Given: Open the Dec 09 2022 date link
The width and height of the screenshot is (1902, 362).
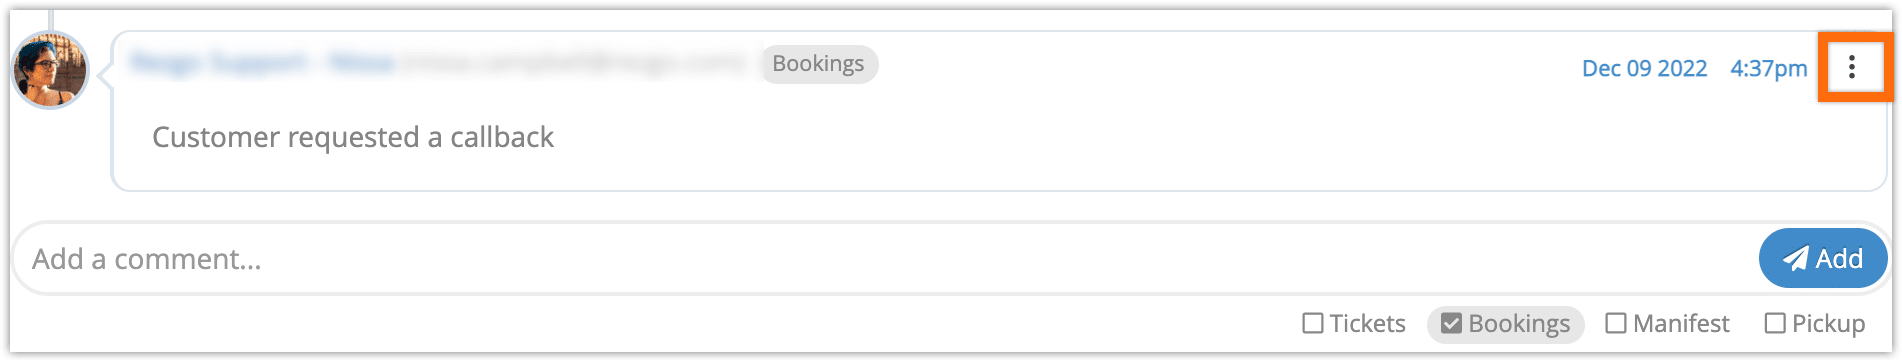Looking at the screenshot, I should click(1644, 68).
